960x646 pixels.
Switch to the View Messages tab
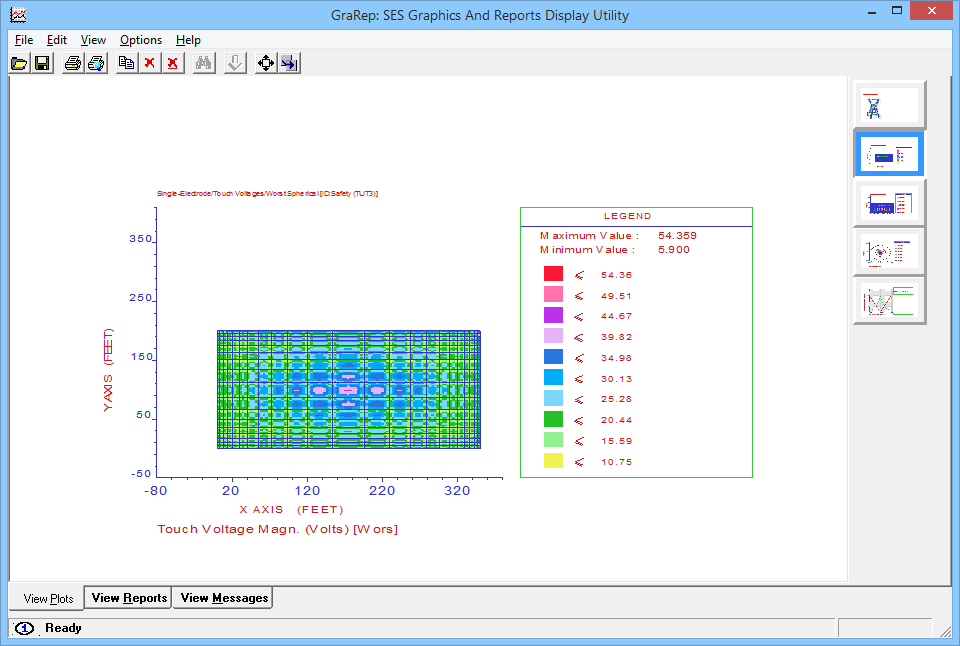click(x=223, y=598)
